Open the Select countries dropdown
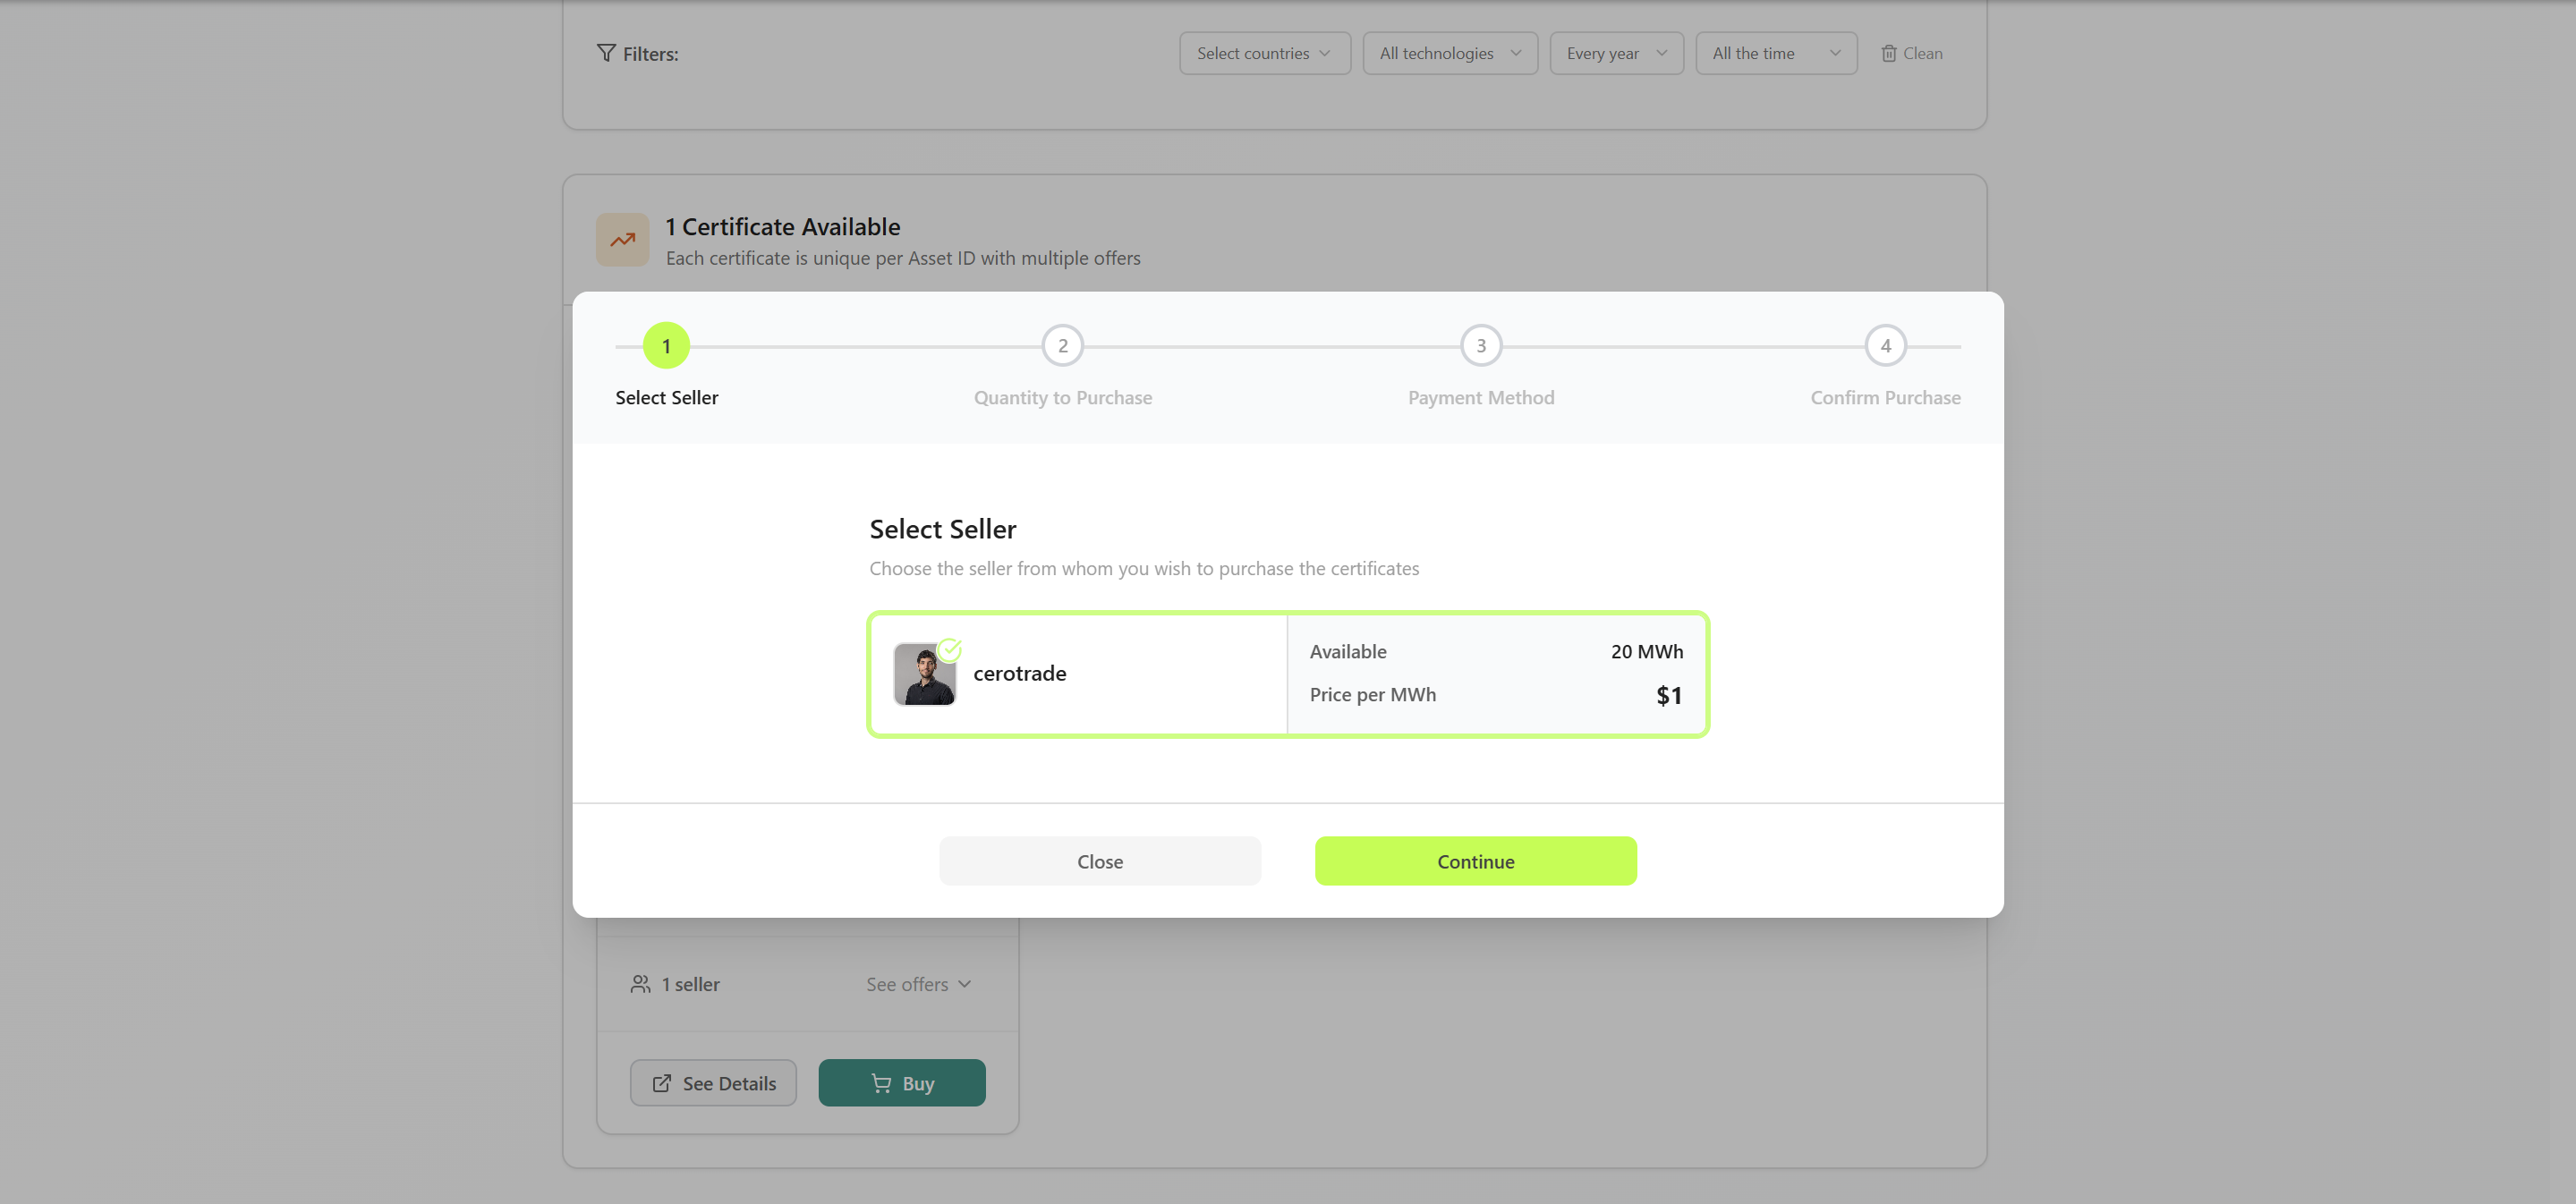Image resolution: width=2576 pixels, height=1204 pixels. point(1264,54)
